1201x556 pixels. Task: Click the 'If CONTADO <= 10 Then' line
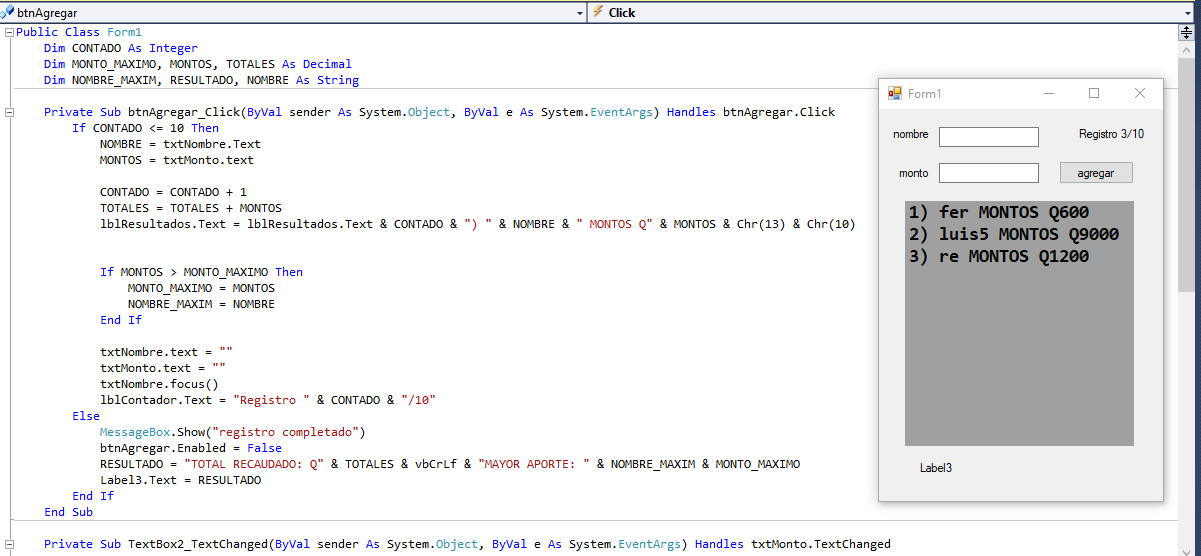click(x=145, y=128)
